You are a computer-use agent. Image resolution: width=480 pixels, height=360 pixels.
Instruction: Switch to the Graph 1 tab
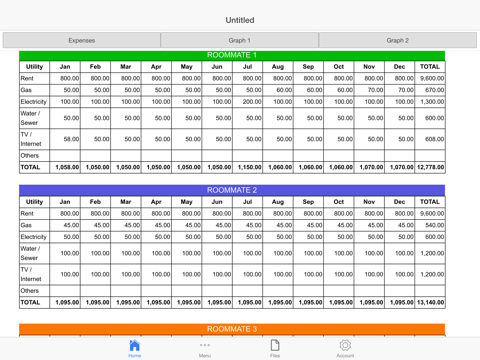[x=239, y=40]
